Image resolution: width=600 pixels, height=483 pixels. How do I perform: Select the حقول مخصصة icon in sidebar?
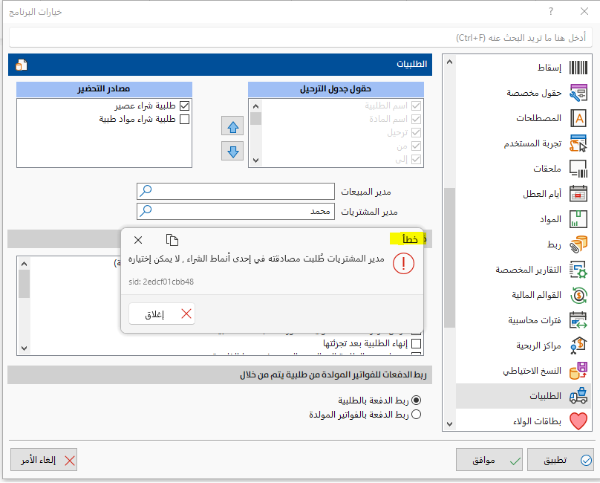click(578, 93)
